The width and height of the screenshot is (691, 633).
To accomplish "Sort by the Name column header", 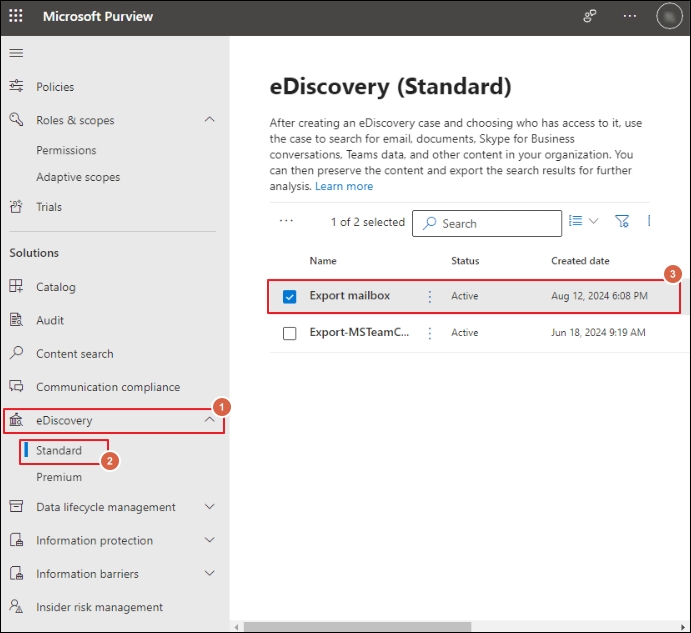I will point(323,261).
